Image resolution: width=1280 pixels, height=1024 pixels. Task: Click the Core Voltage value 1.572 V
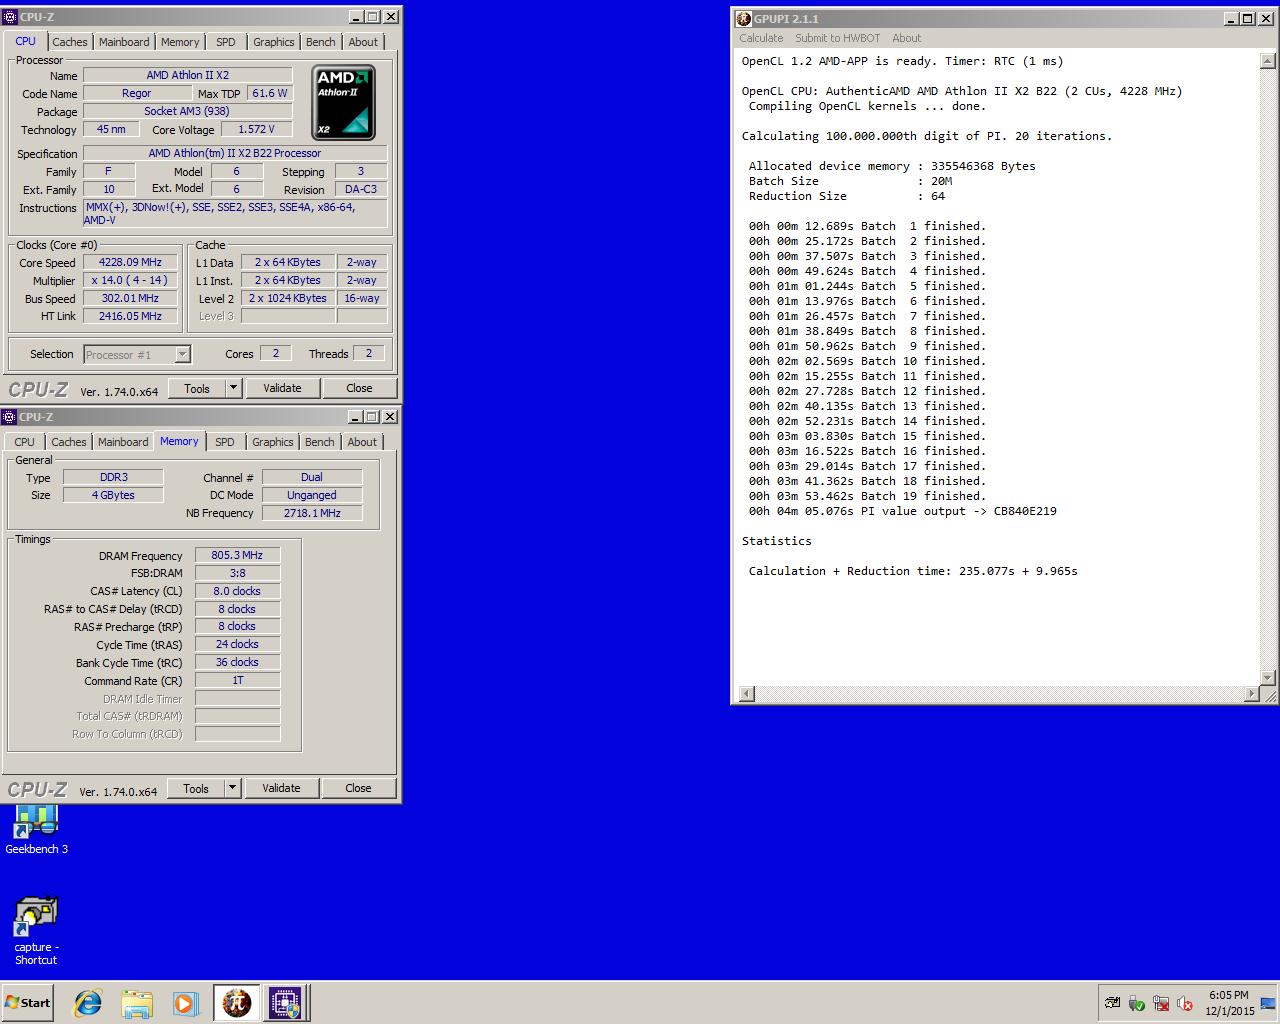(256, 129)
